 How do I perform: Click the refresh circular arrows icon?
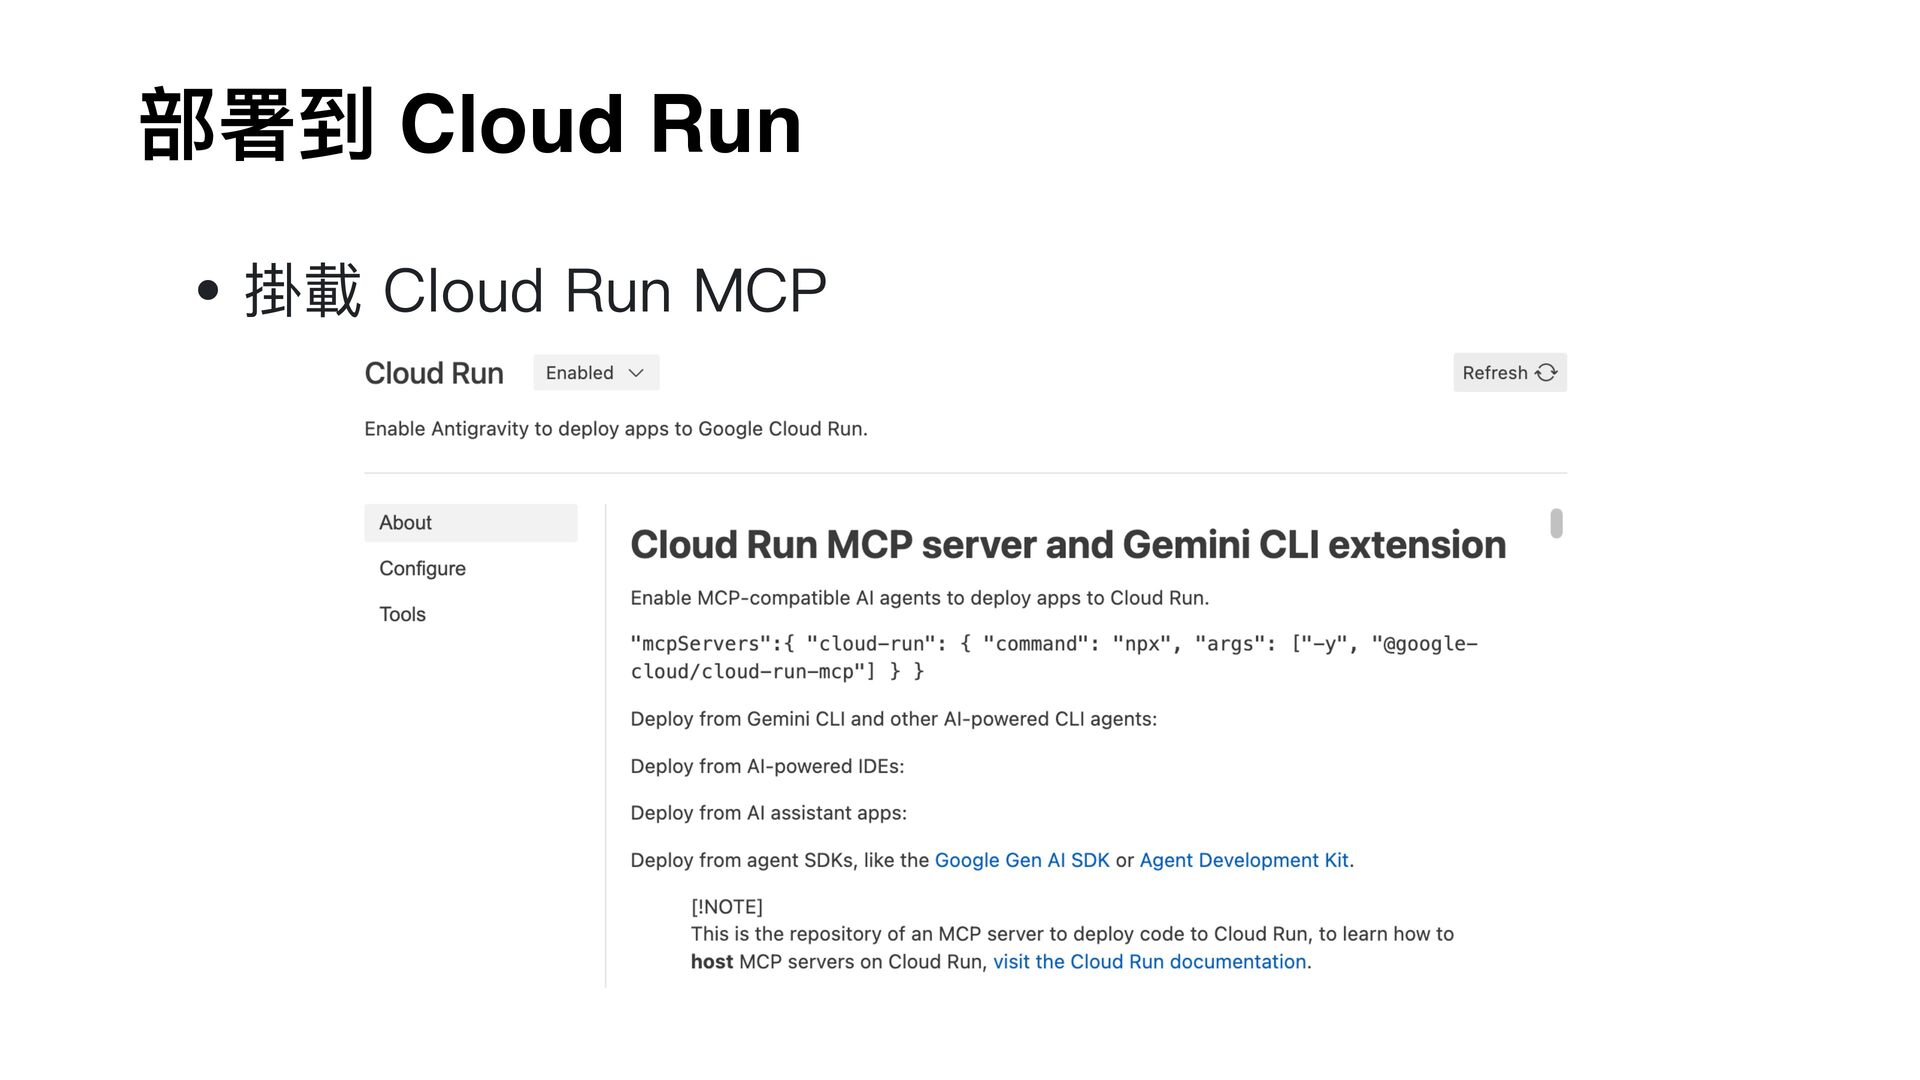(x=1546, y=373)
